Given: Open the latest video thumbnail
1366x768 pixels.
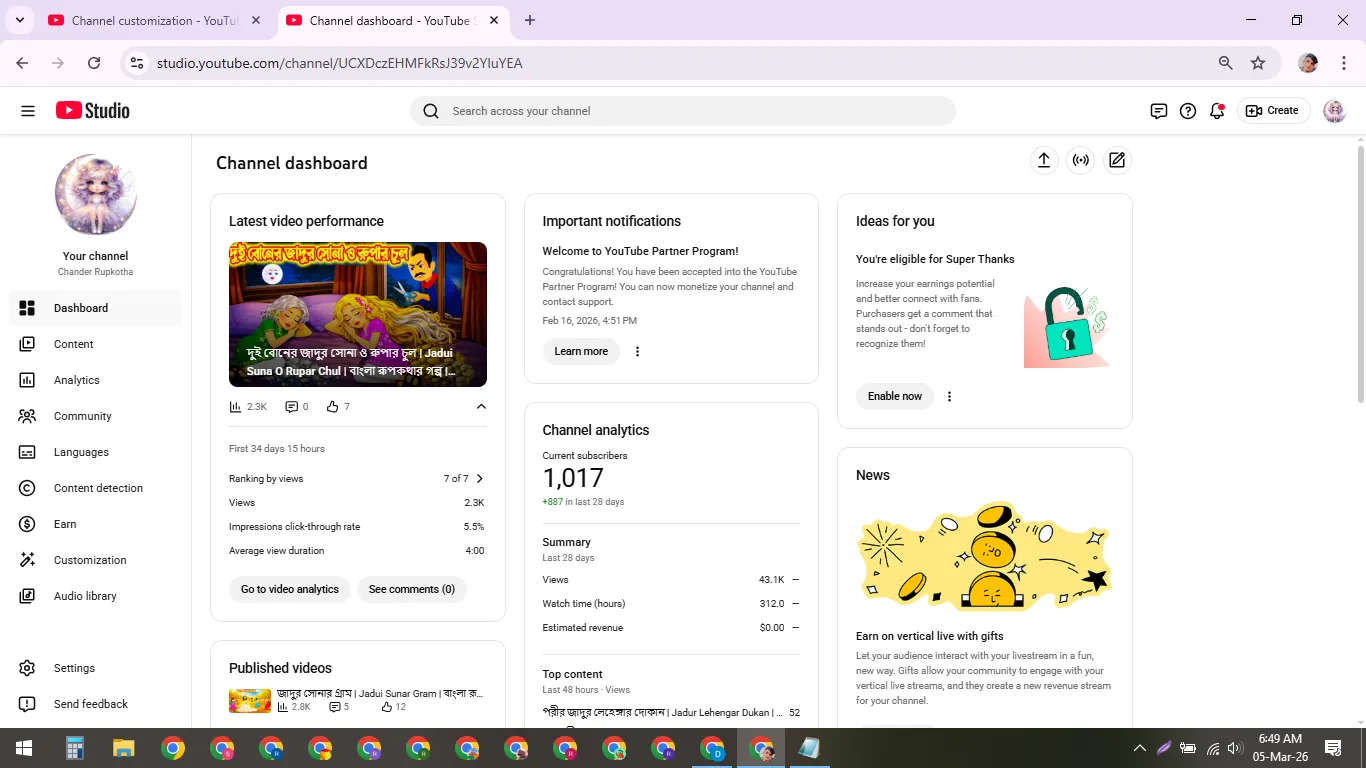Looking at the screenshot, I should 358,314.
